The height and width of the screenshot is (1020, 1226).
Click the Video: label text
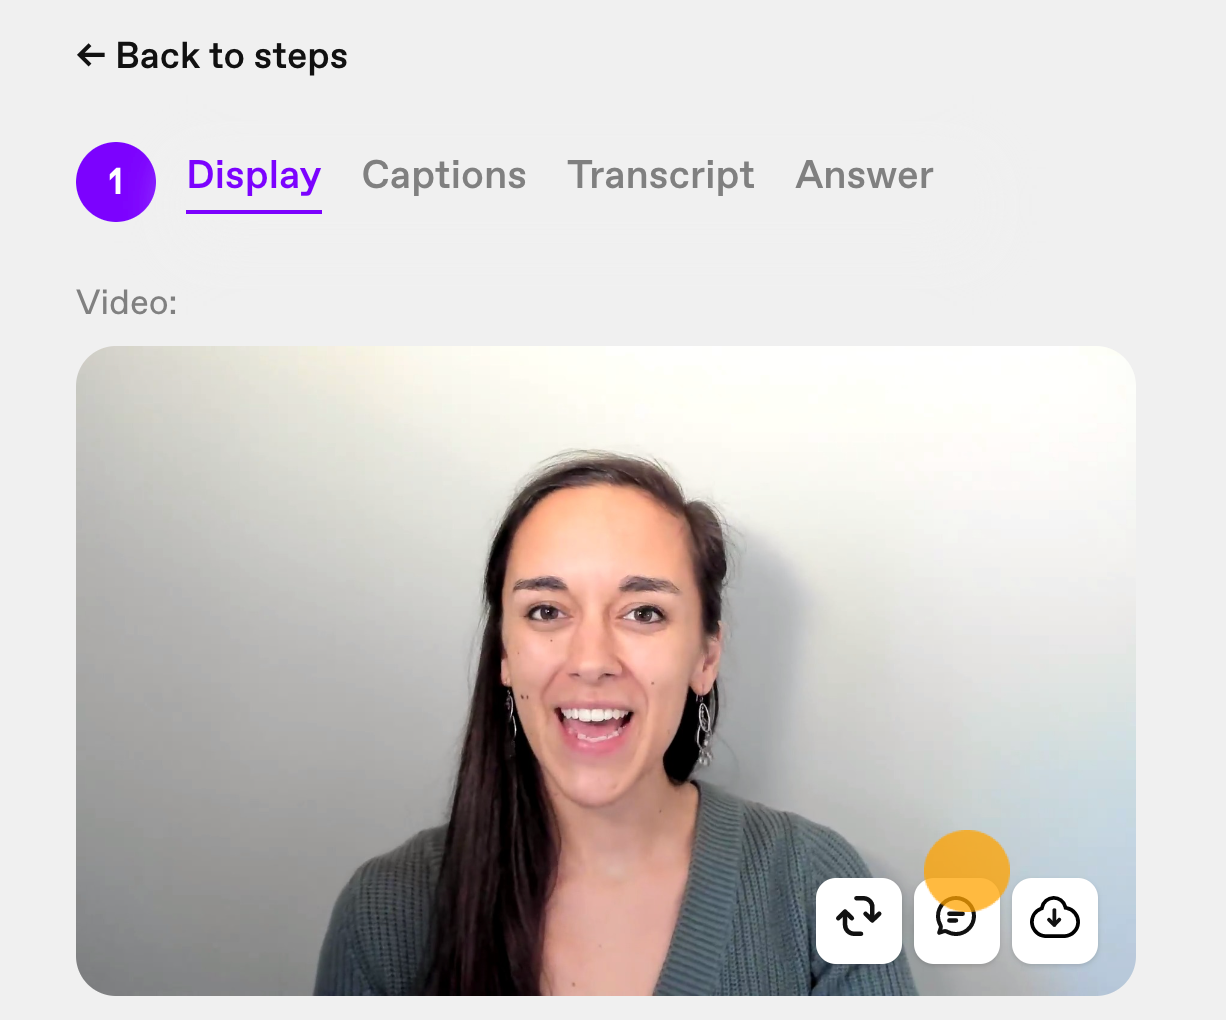[x=127, y=302]
